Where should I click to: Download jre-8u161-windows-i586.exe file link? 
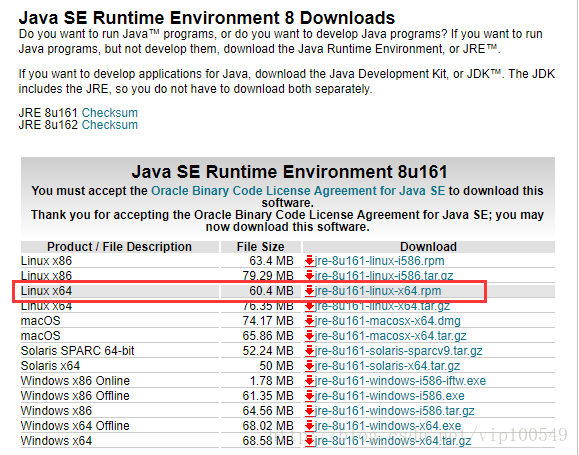390,396
